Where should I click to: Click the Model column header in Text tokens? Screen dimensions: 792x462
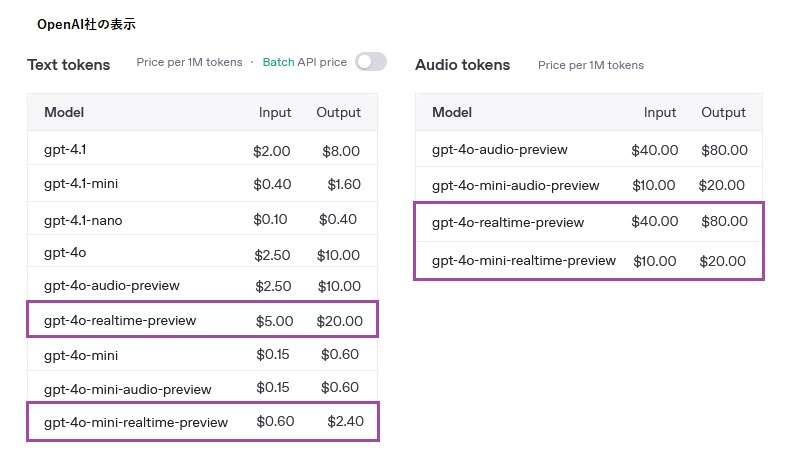[64, 112]
